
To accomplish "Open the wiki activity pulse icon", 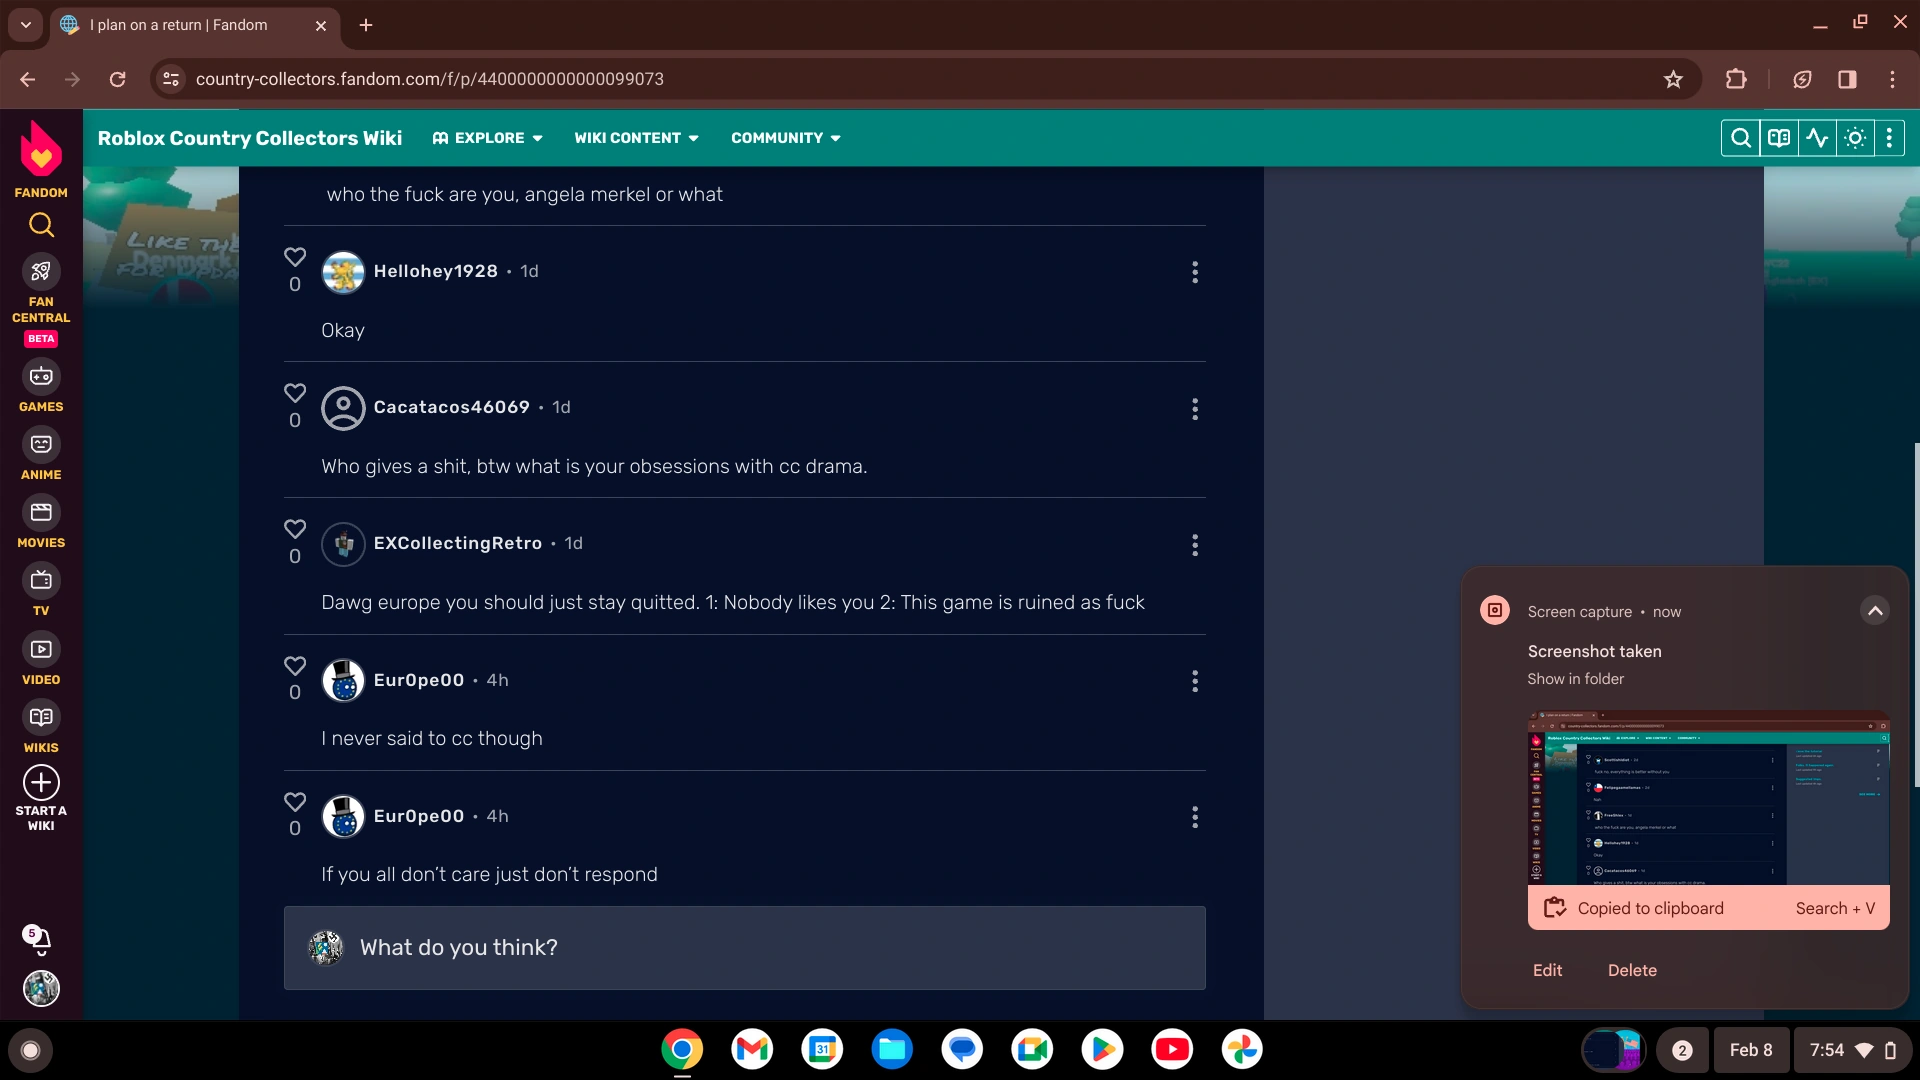I will coord(1817,138).
